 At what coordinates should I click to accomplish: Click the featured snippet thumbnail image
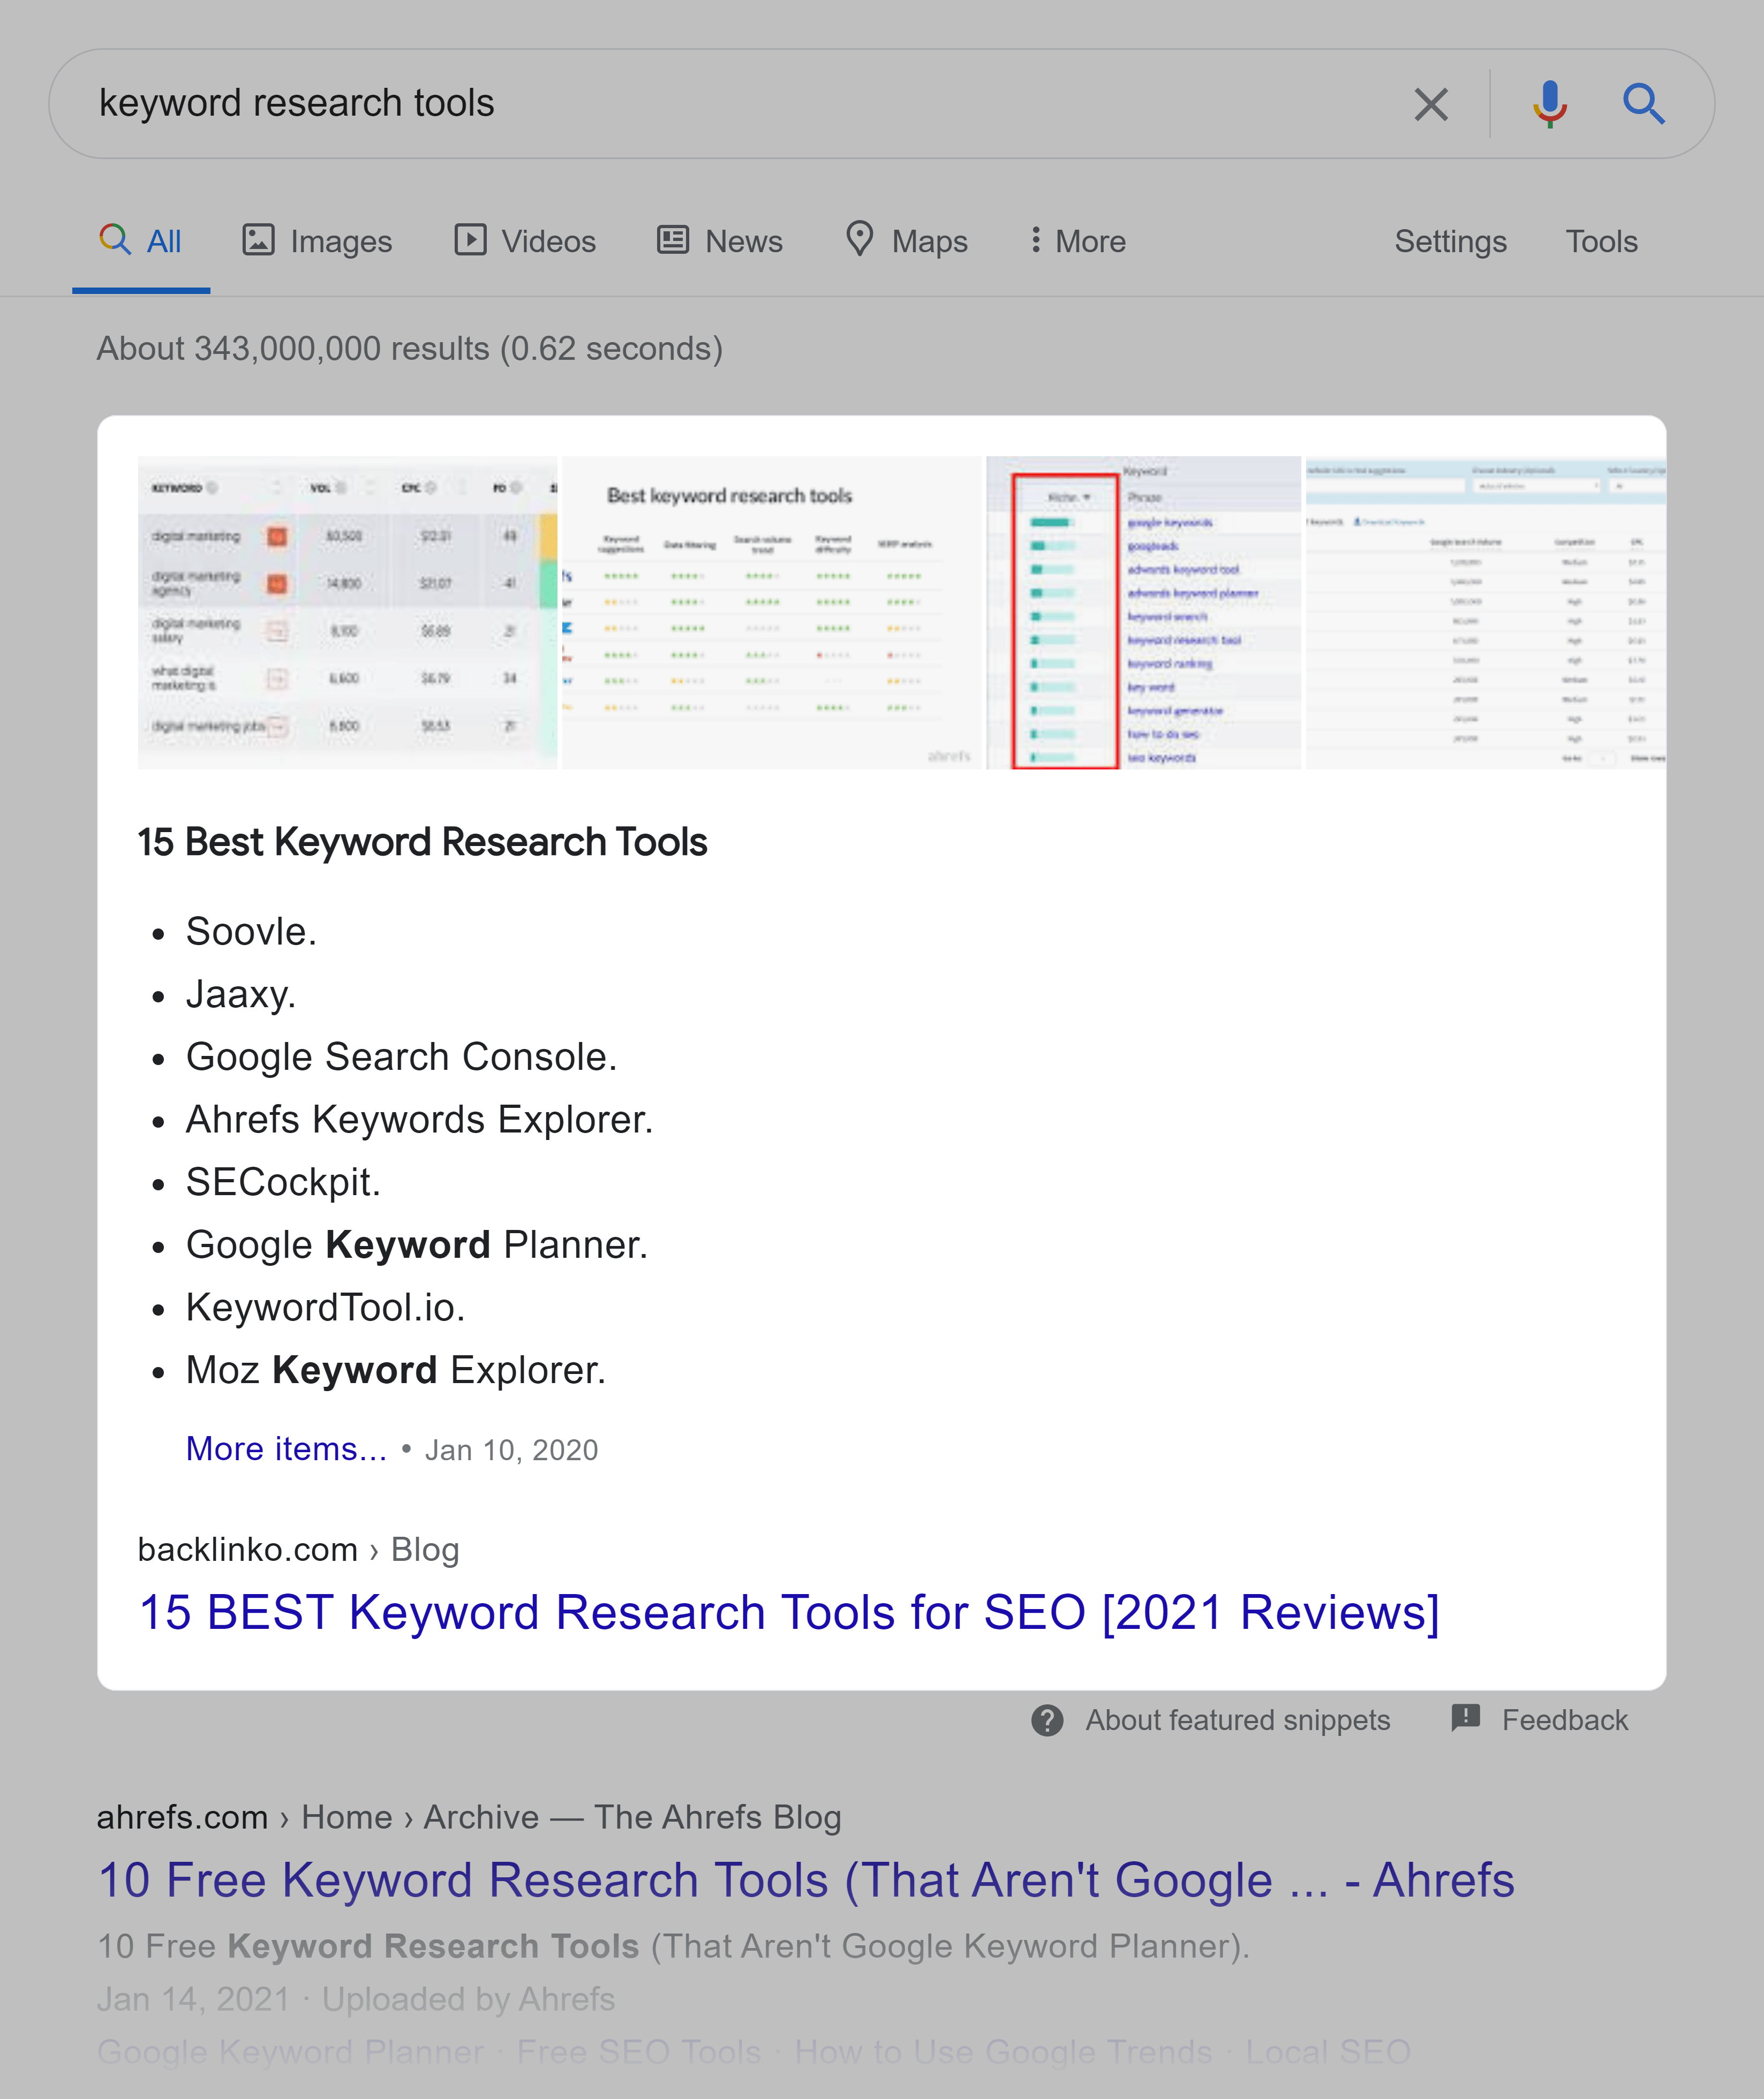click(x=882, y=612)
